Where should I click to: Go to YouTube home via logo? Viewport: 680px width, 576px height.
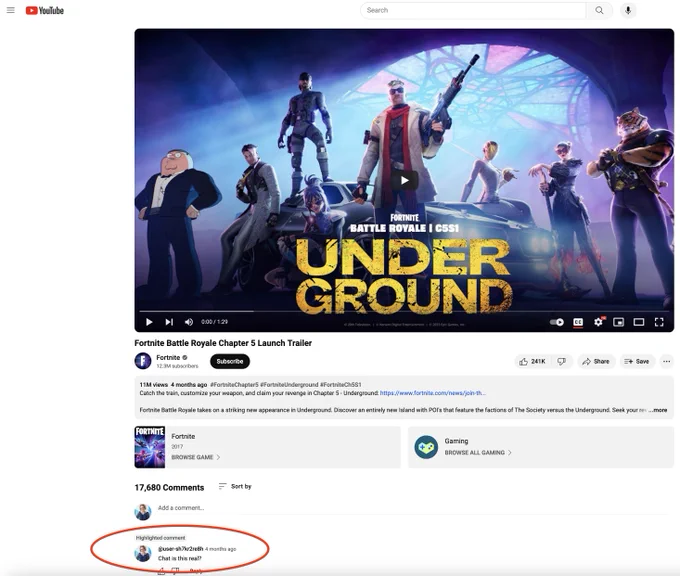(45, 10)
